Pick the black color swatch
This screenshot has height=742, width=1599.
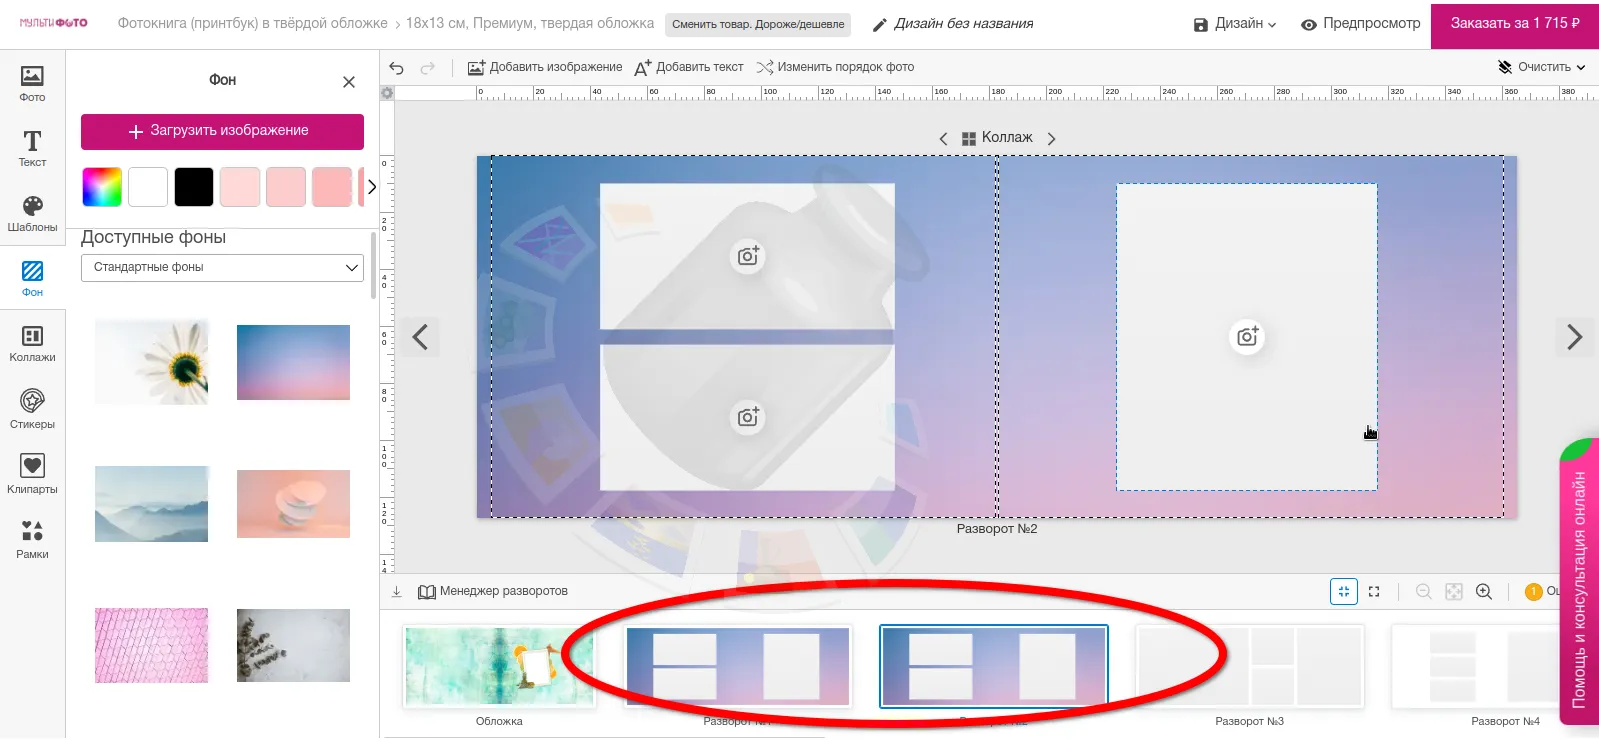pos(194,187)
